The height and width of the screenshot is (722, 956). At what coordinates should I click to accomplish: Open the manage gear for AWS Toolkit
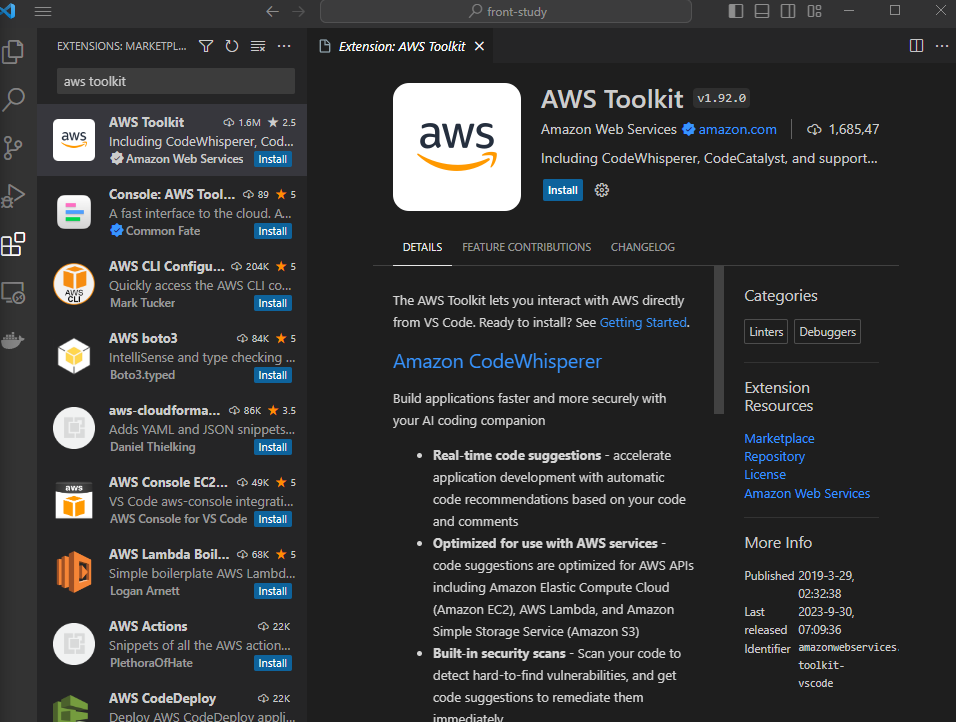tap(602, 190)
